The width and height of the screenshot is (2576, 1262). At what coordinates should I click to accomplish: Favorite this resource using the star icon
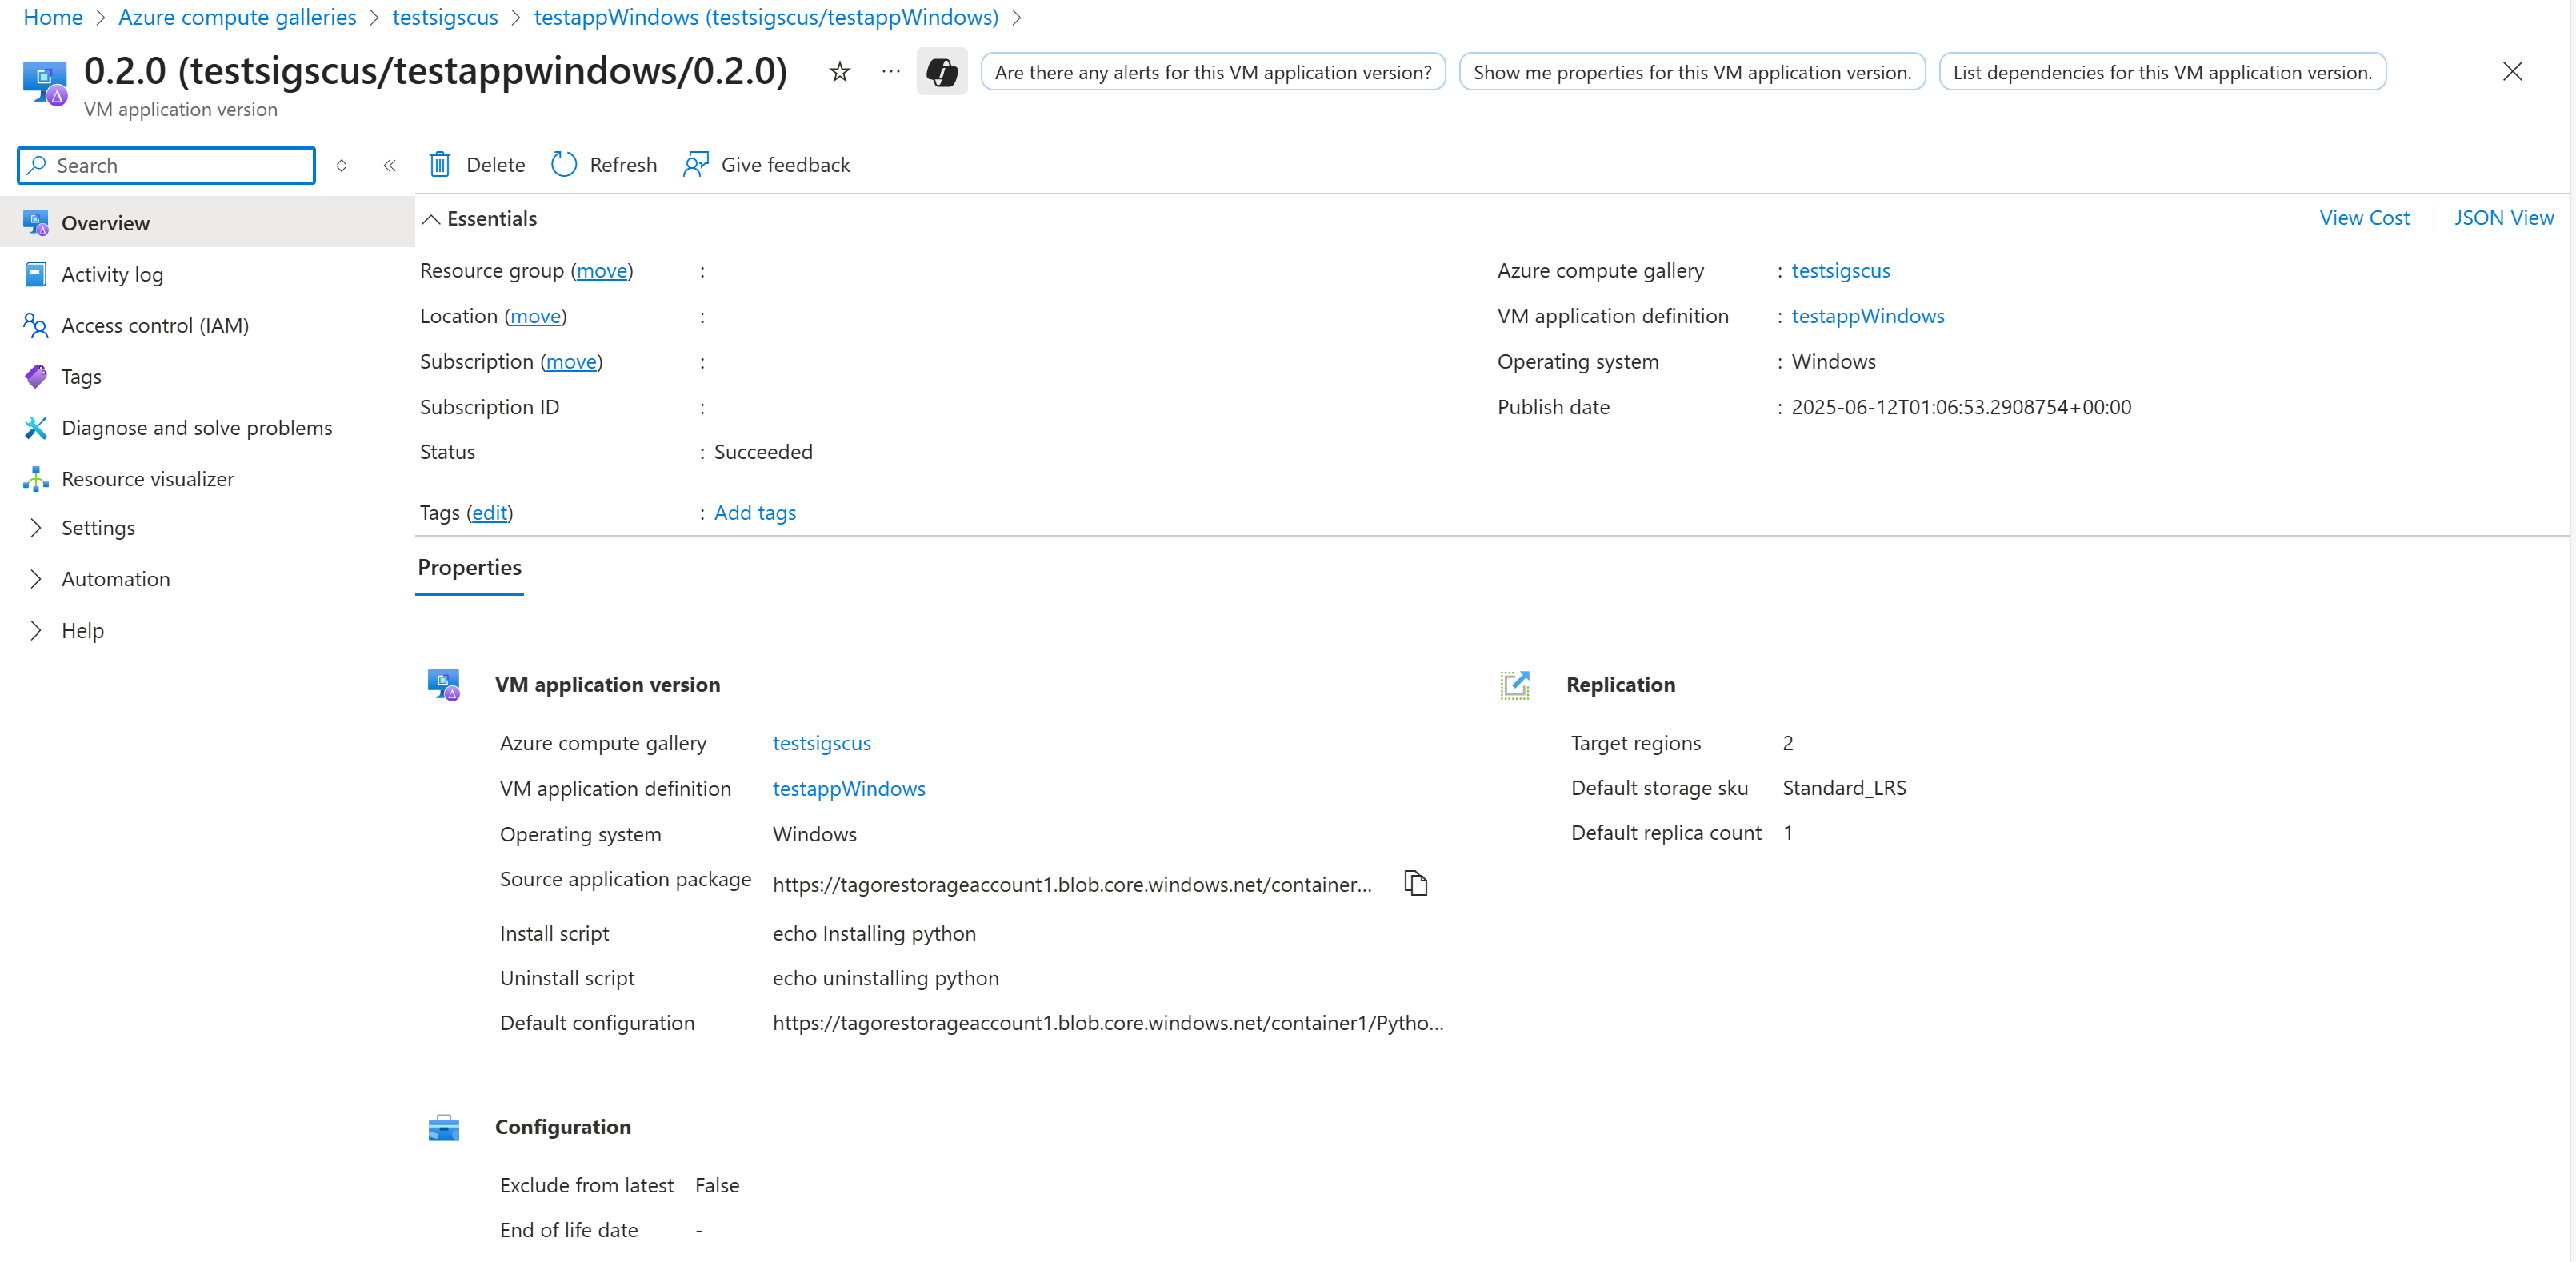pyautogui.click(x=839, y=71)
